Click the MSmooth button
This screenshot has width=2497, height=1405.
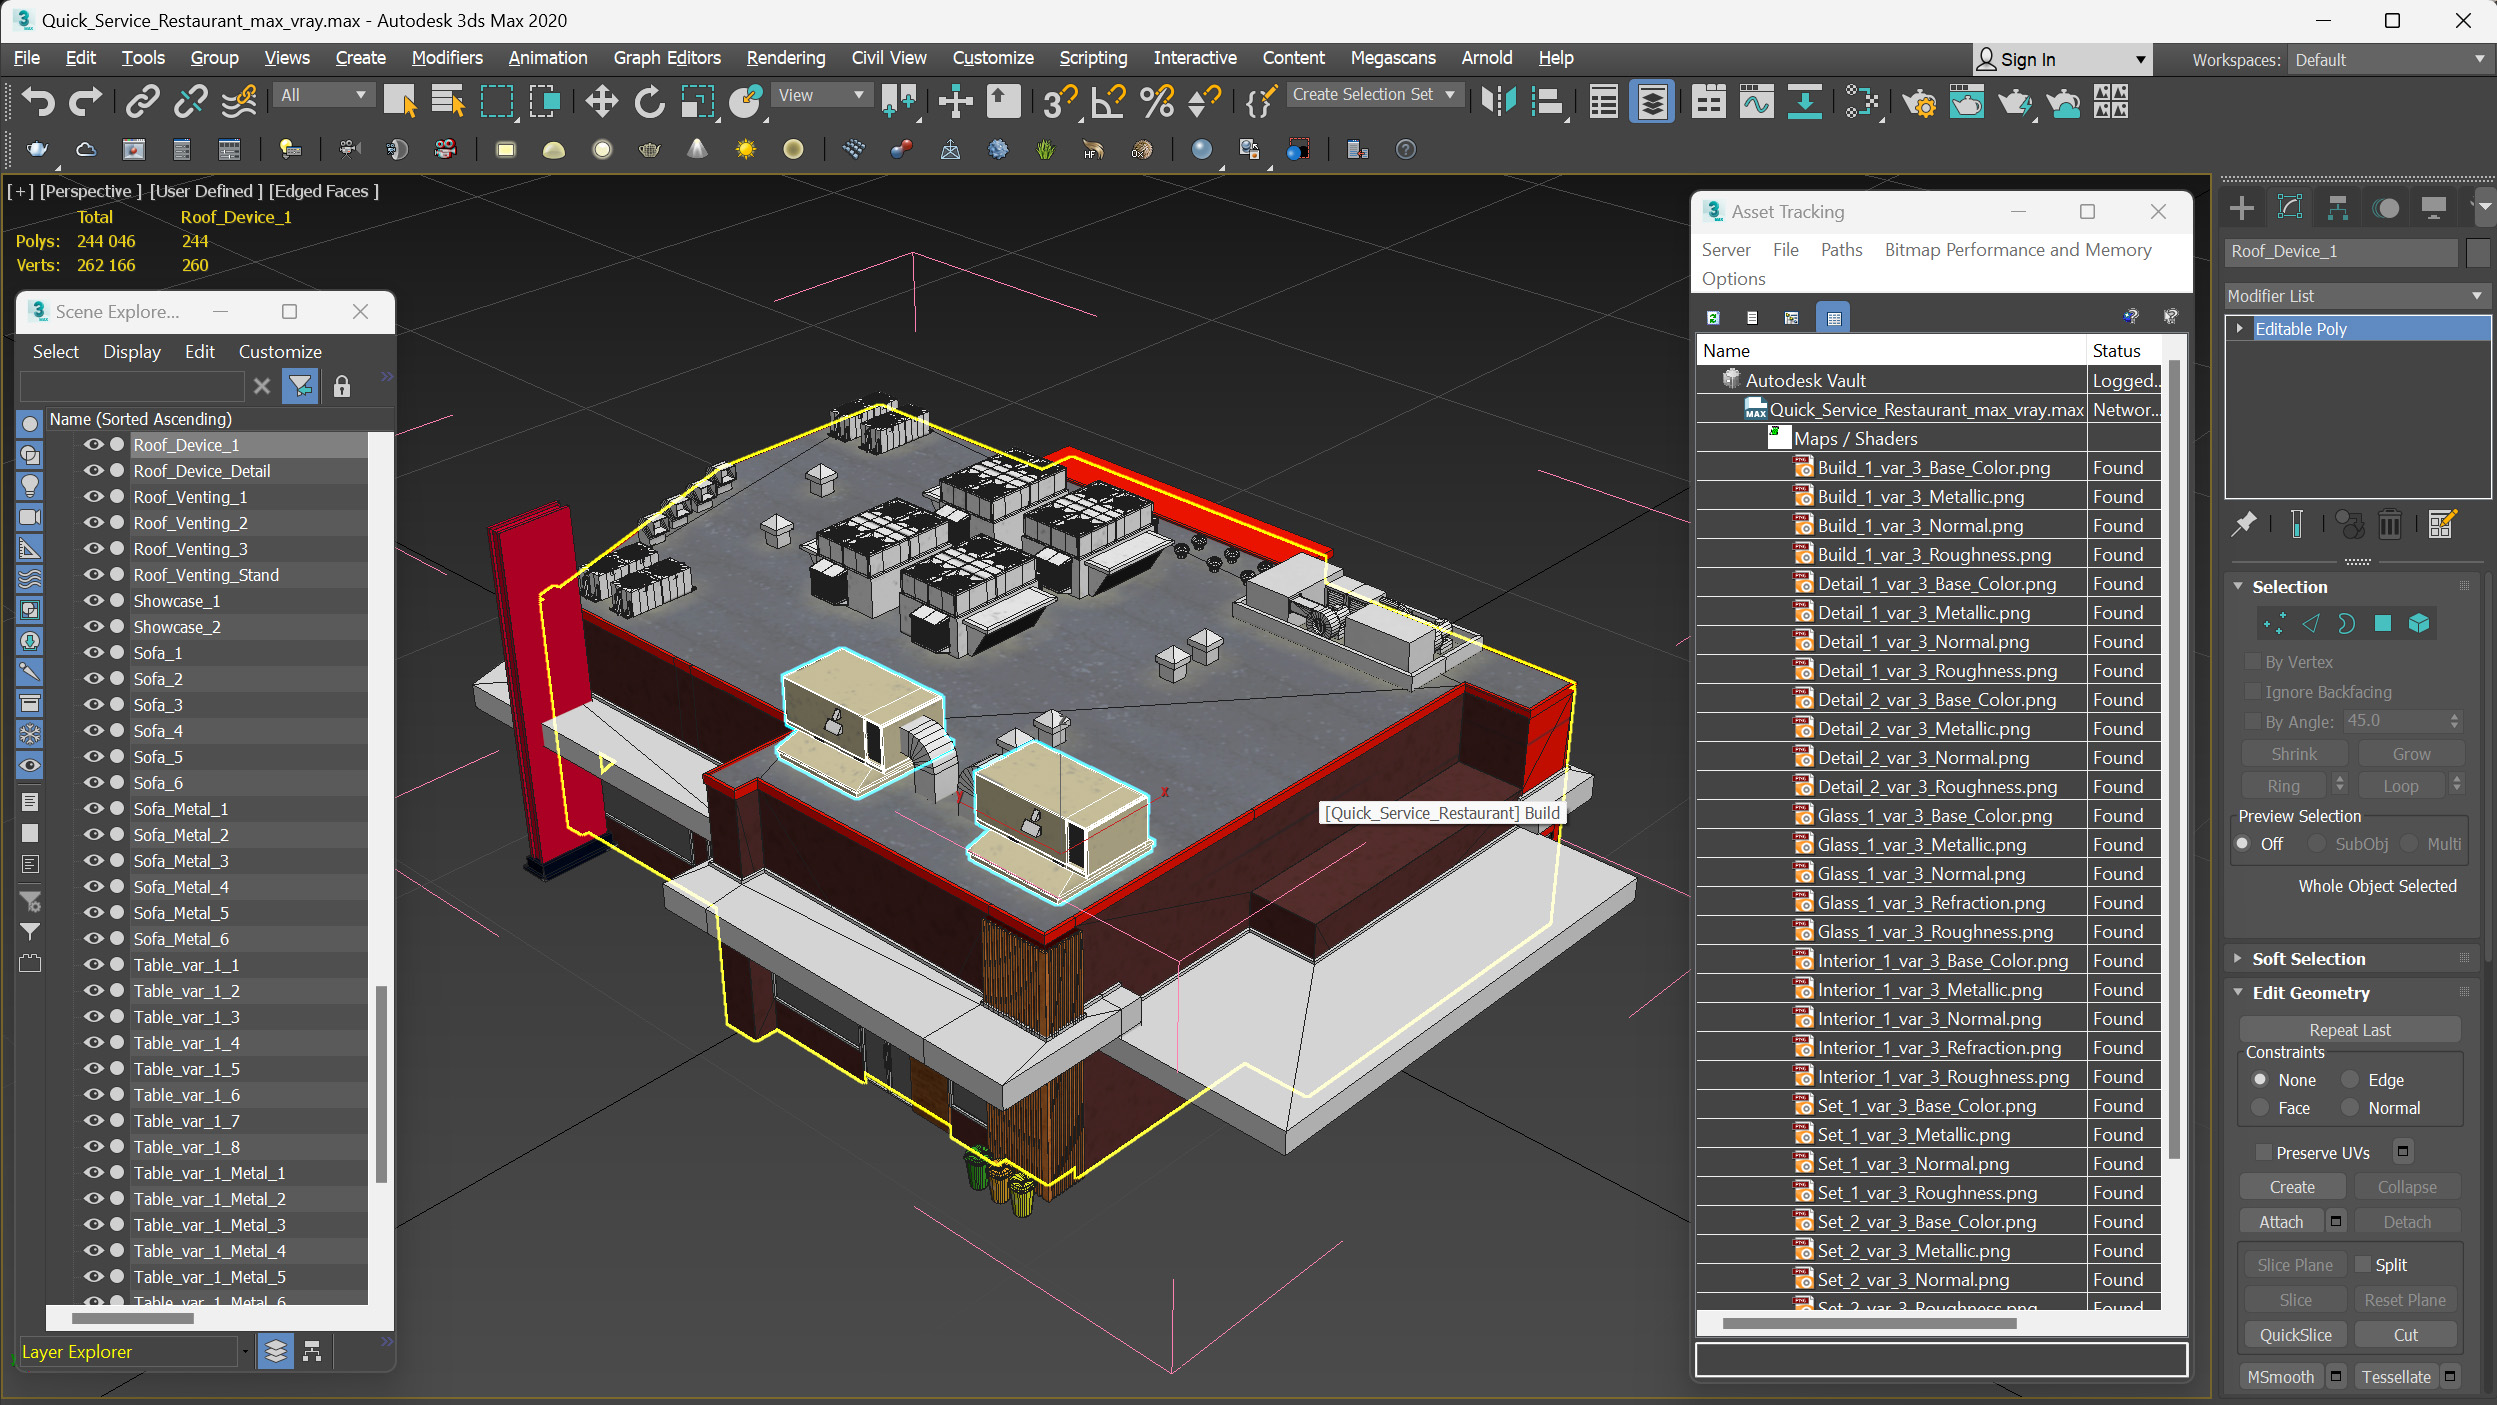click(2281, 1377)
